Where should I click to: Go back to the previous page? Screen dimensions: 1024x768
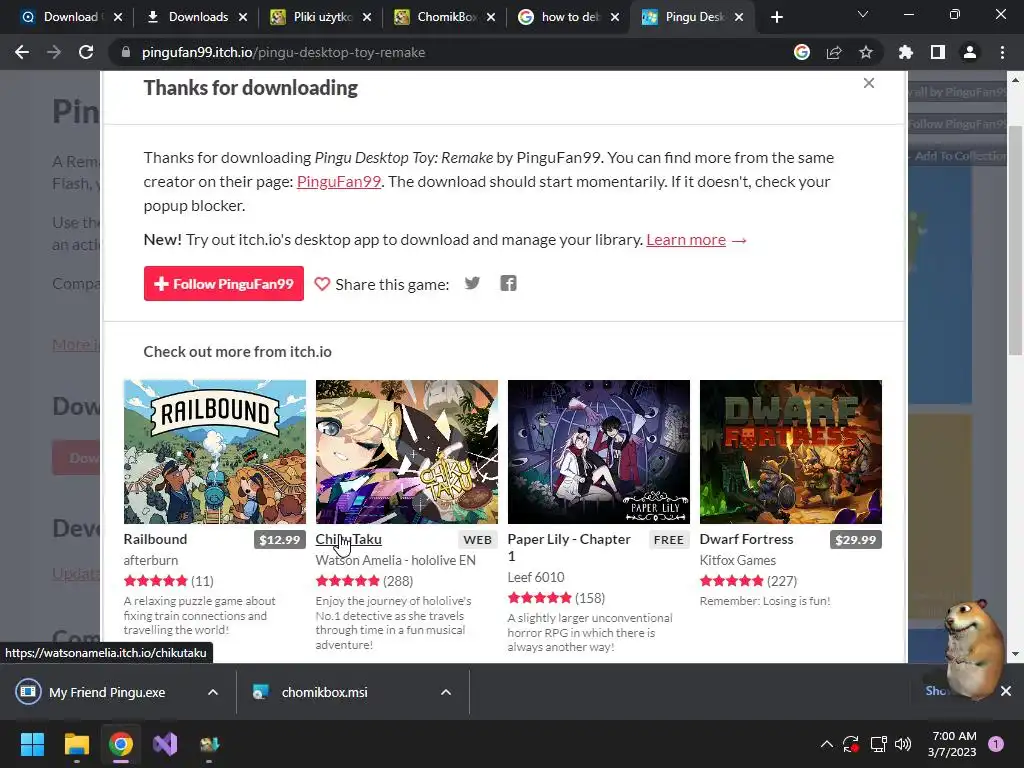pyautogui.click(x=22, y=52)
